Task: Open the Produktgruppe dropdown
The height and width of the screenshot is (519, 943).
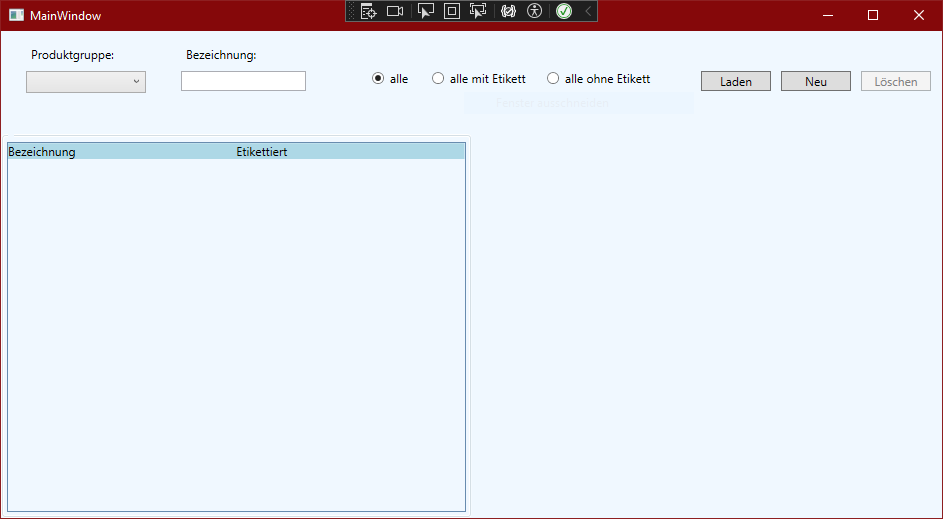Action: coord(86,82)
